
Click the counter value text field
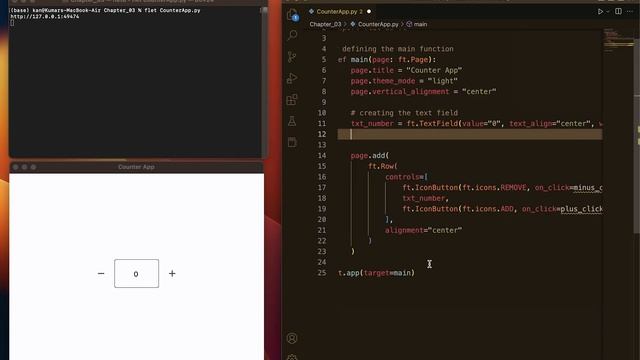click(136, 273)
